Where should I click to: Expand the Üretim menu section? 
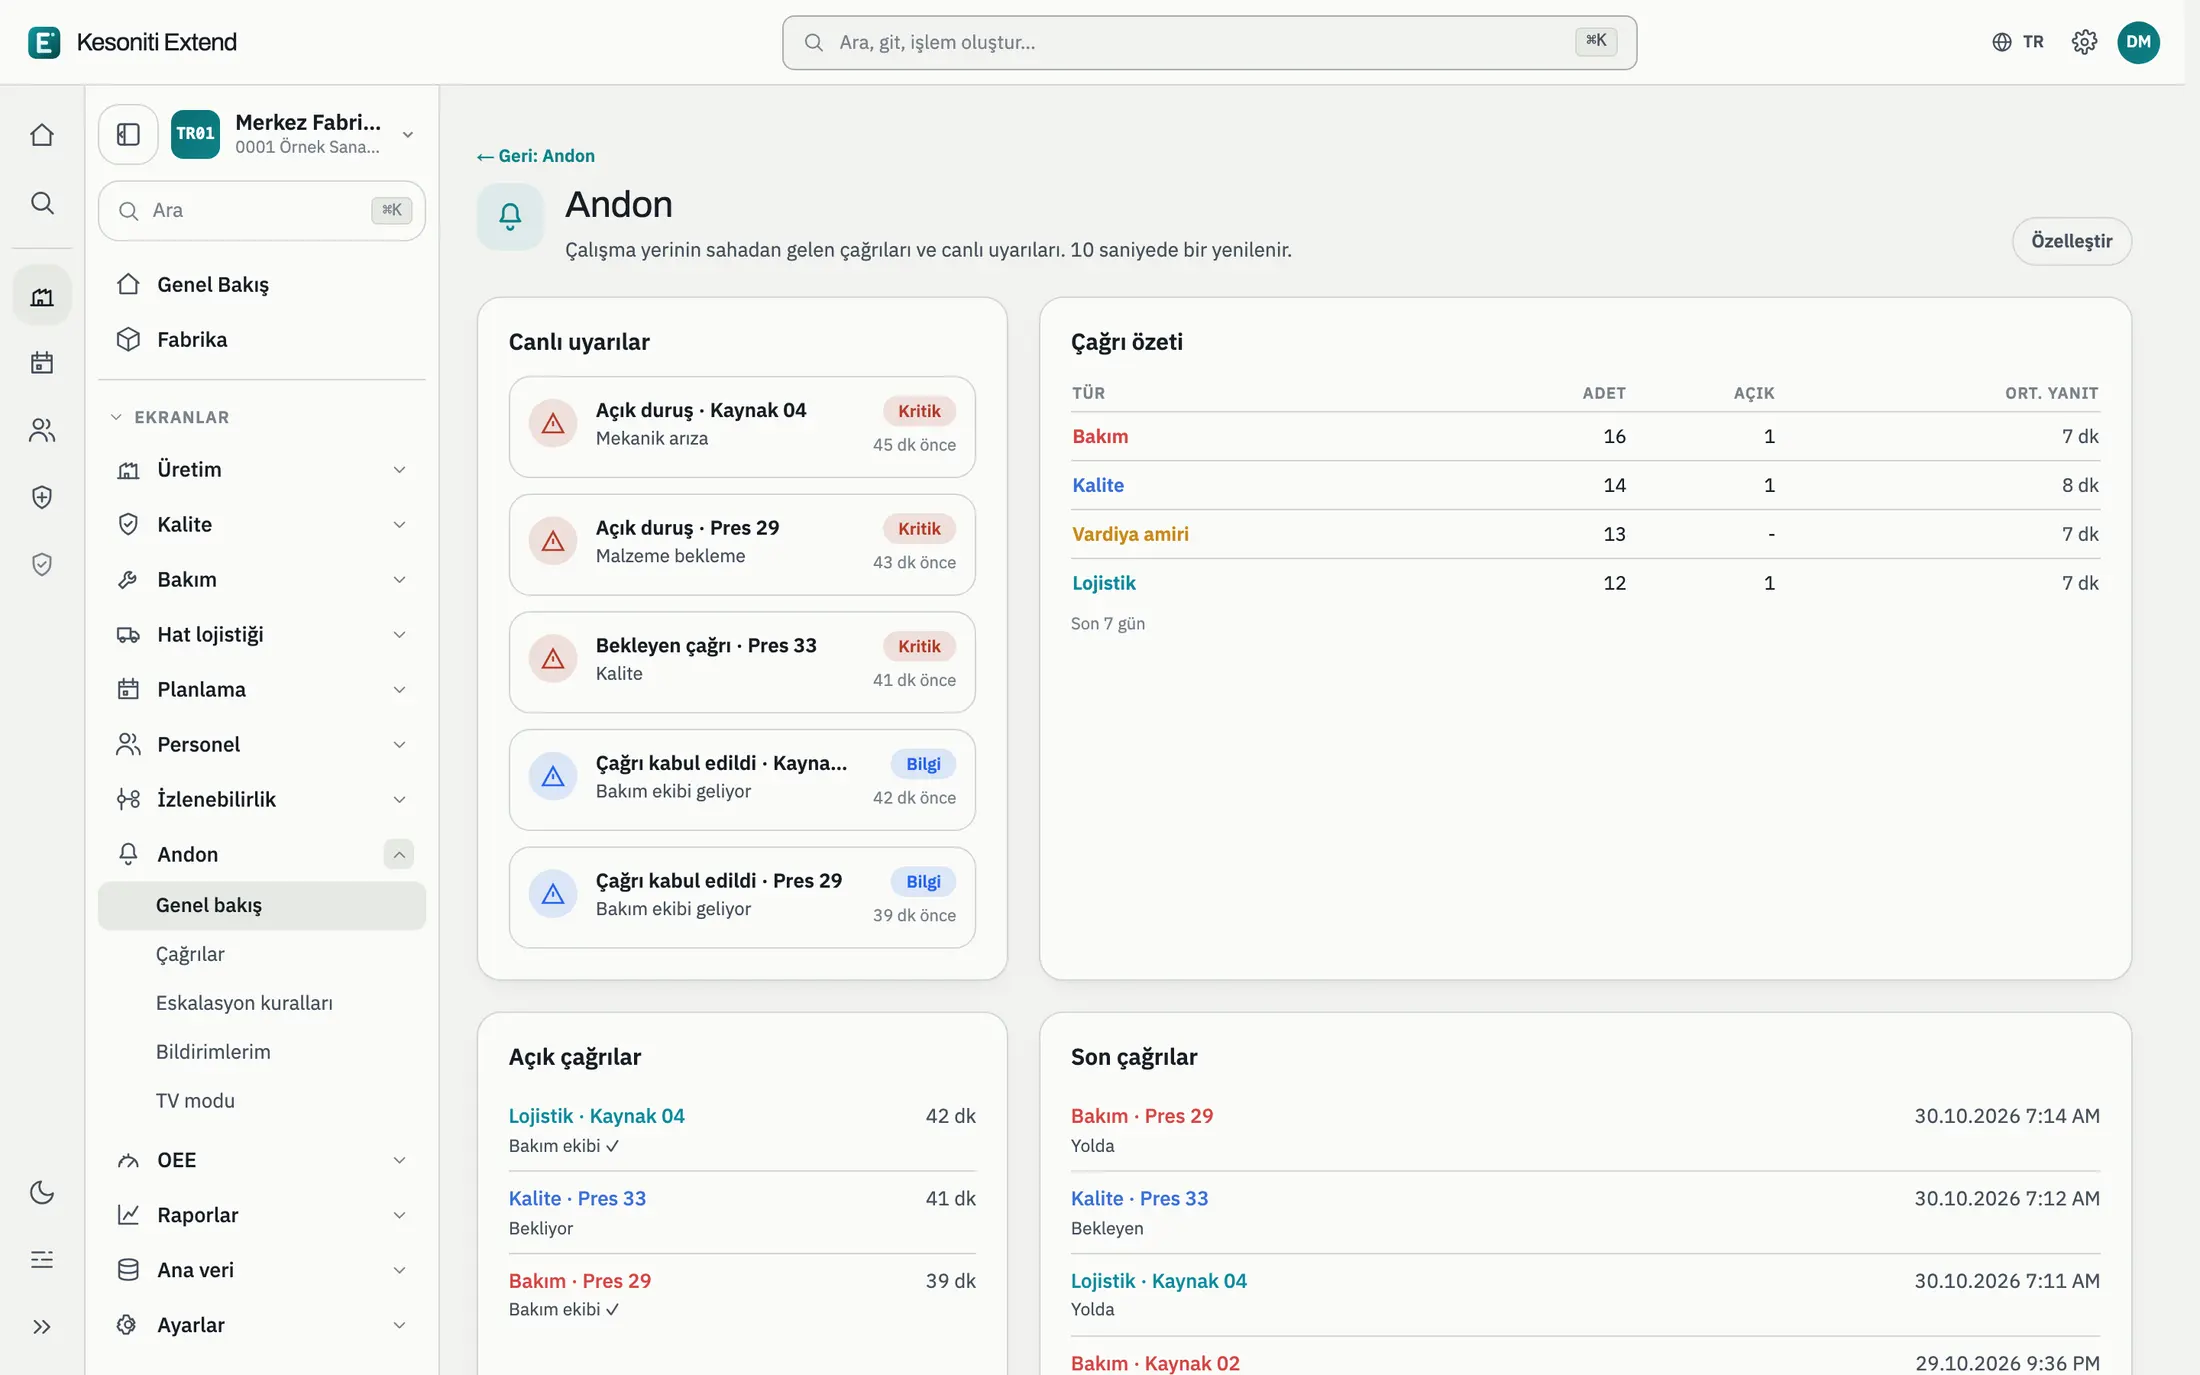[262, 470]
